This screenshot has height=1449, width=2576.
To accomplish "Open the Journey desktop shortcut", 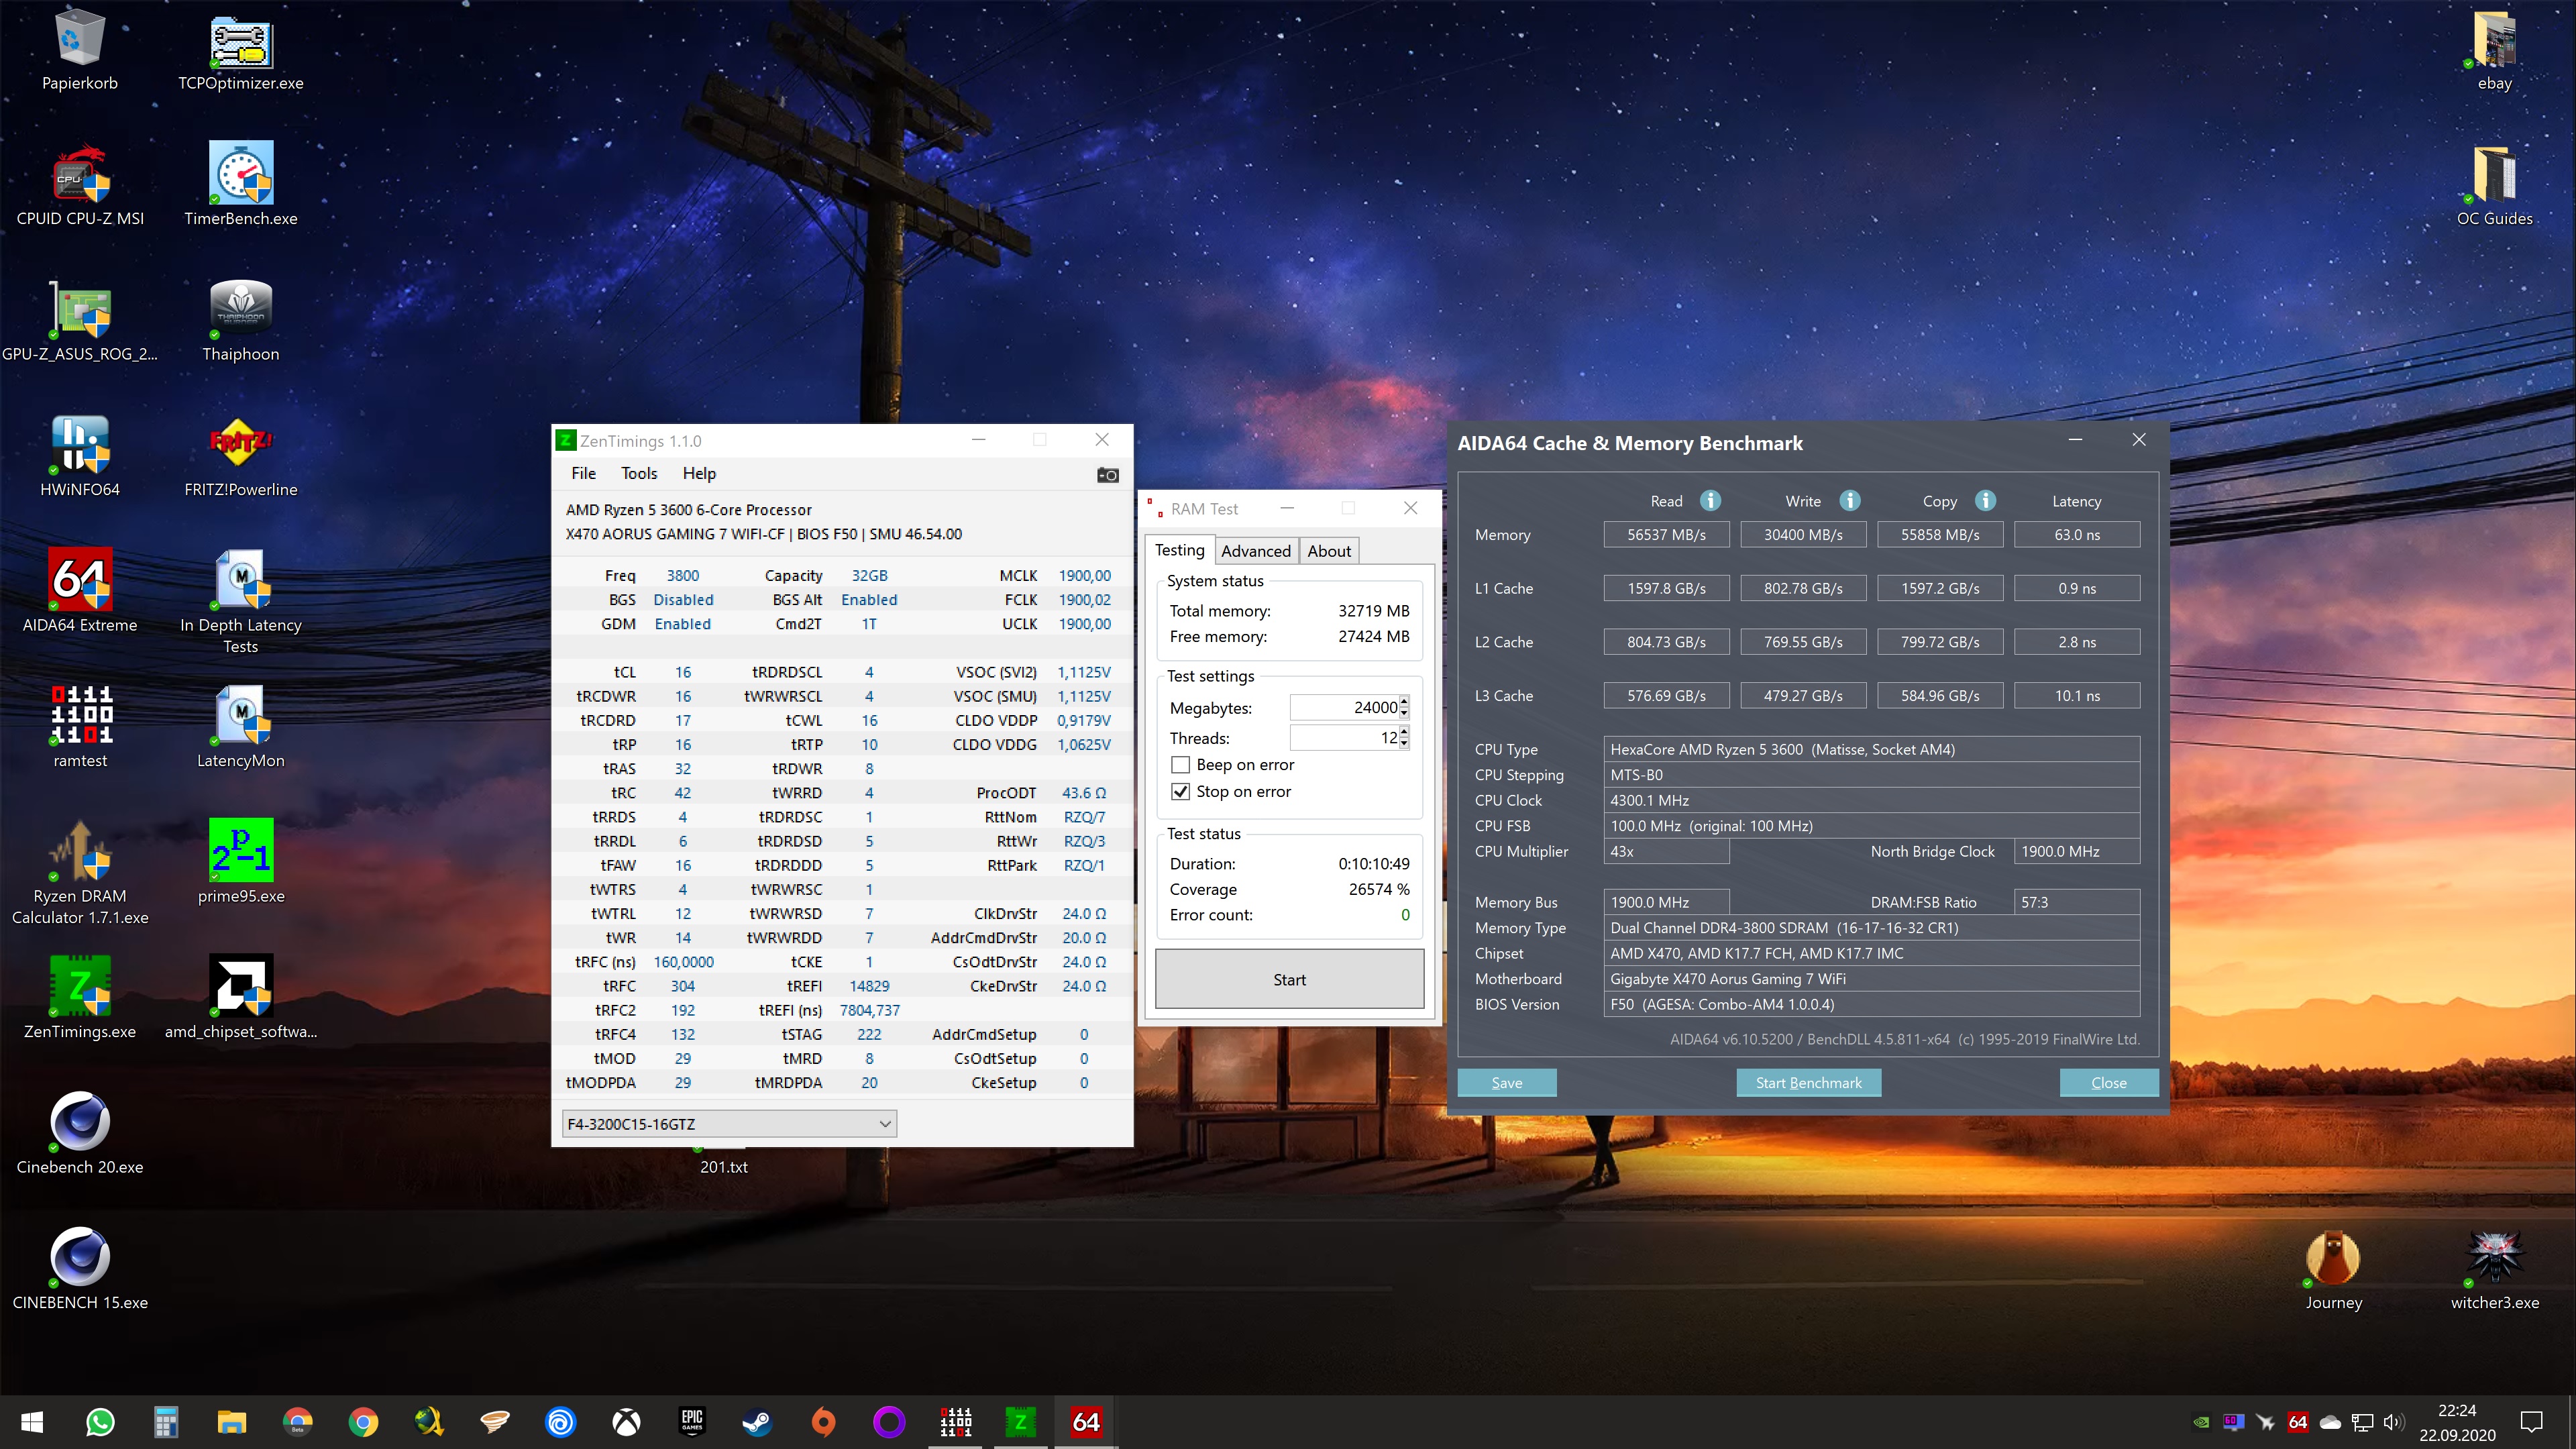I will point(2333,1269).
